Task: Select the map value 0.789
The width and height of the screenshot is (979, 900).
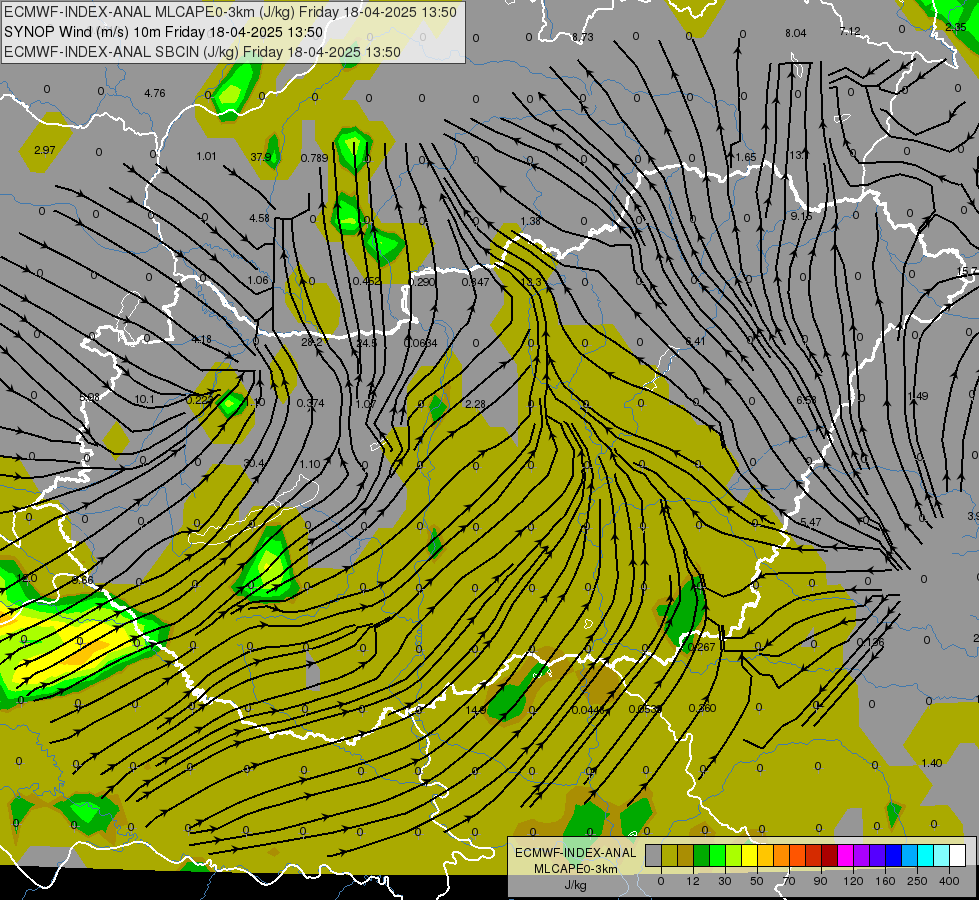Action: coord(314,158)
